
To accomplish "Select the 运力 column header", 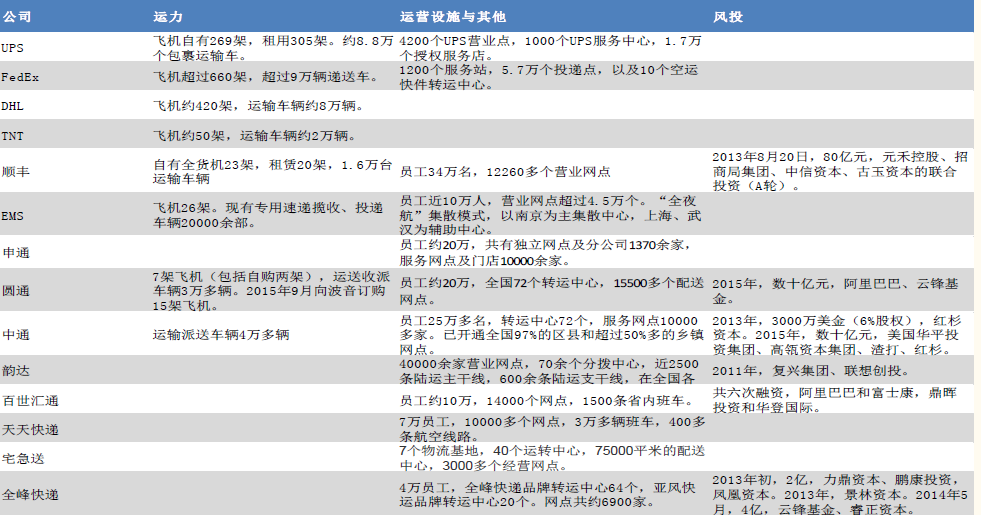I will pos(168,17).
